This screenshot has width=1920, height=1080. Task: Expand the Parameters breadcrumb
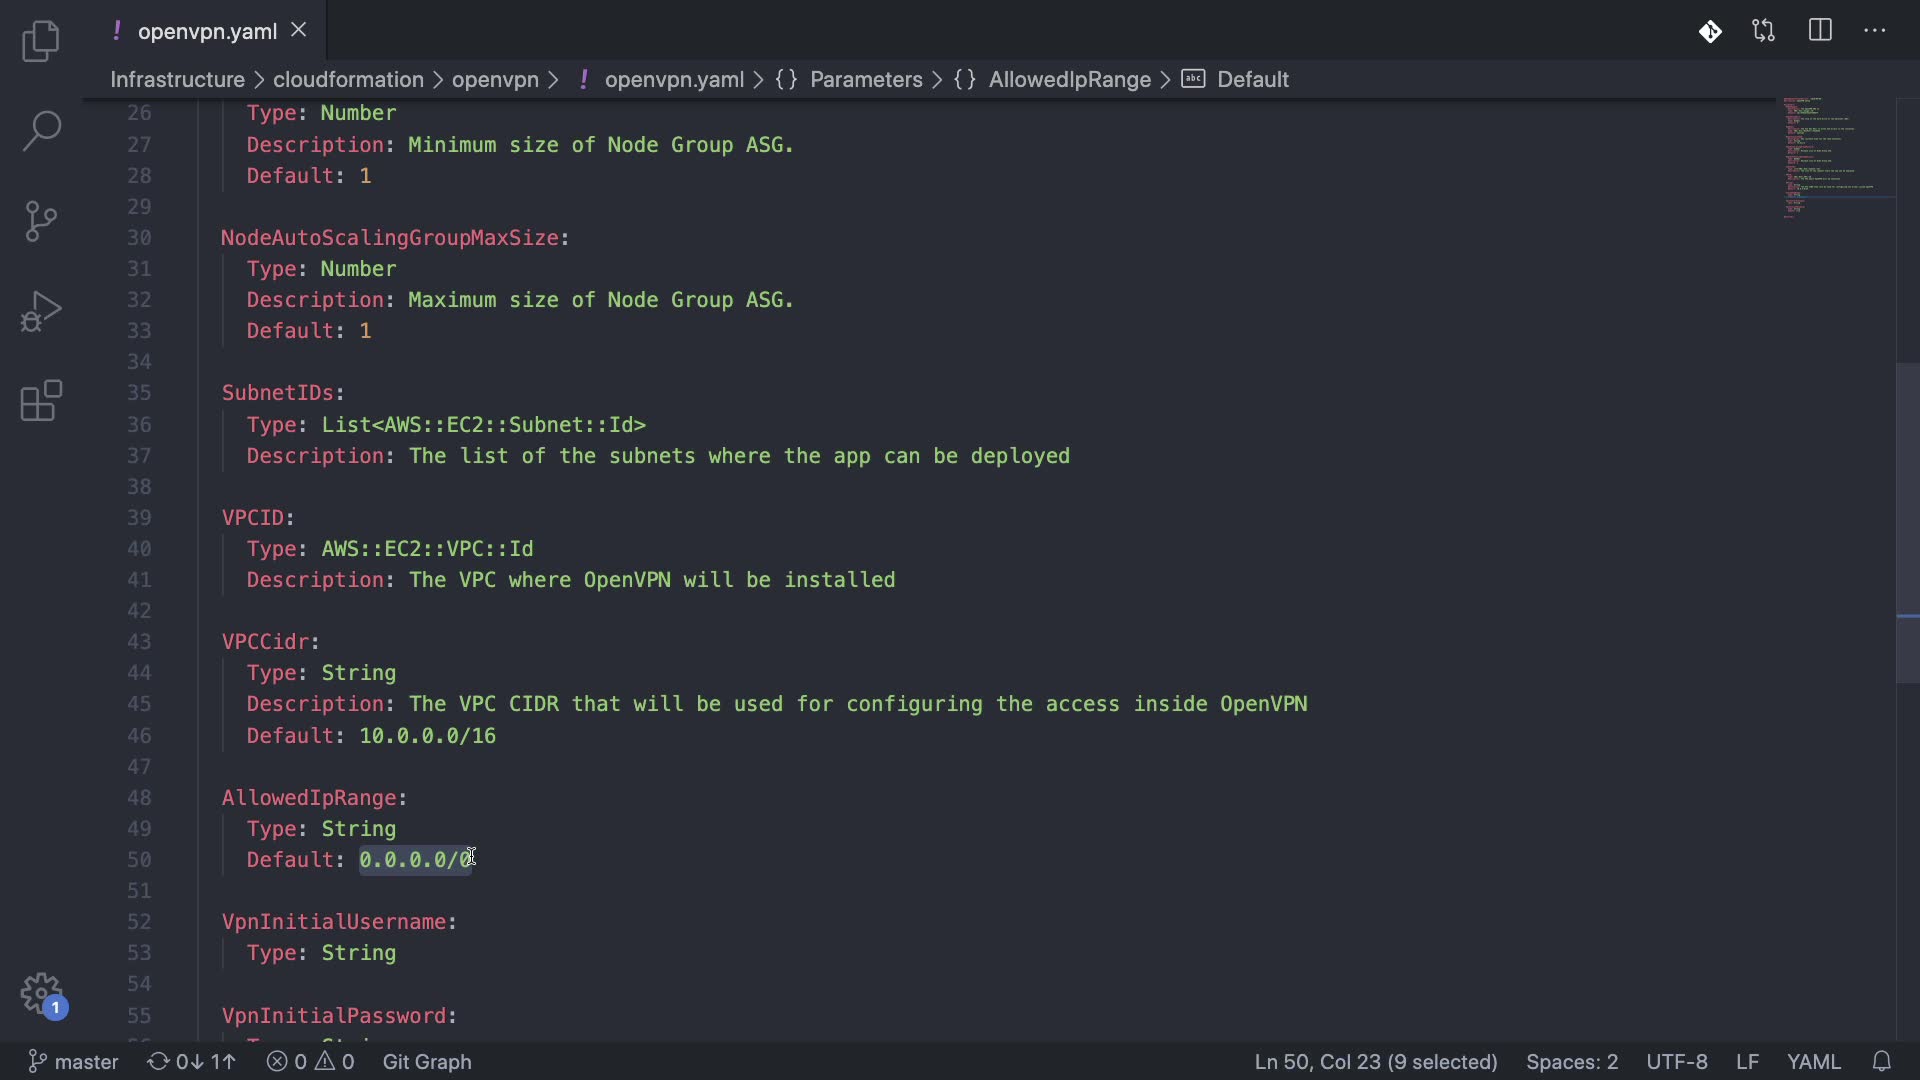[x=866, y=80]
